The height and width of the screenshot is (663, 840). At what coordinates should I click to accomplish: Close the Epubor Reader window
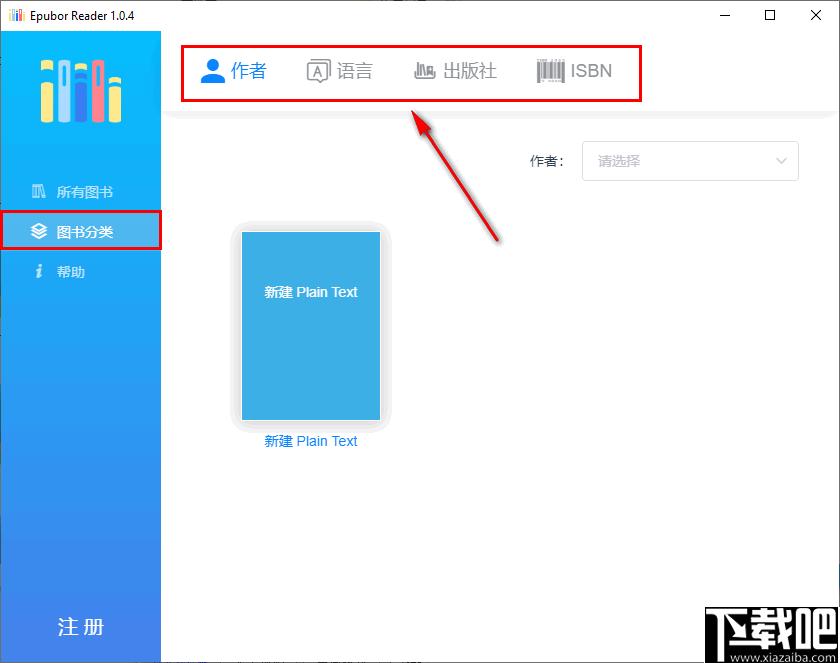point(815,15)
